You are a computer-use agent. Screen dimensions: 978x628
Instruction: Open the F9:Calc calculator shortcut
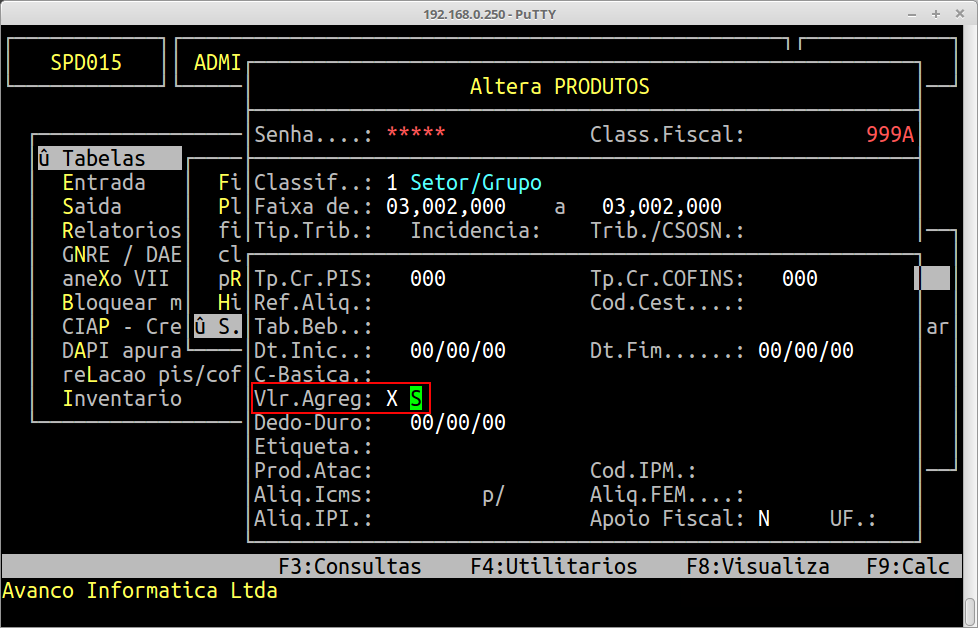pos(908,566)
